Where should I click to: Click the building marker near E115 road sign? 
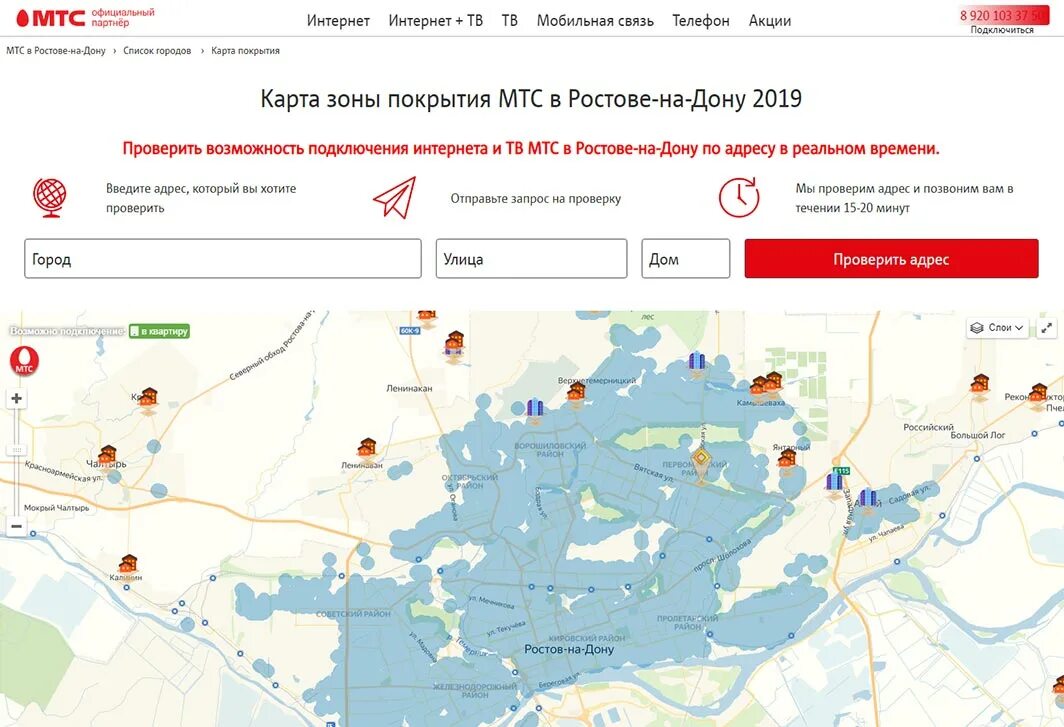[x=835, y=483]
